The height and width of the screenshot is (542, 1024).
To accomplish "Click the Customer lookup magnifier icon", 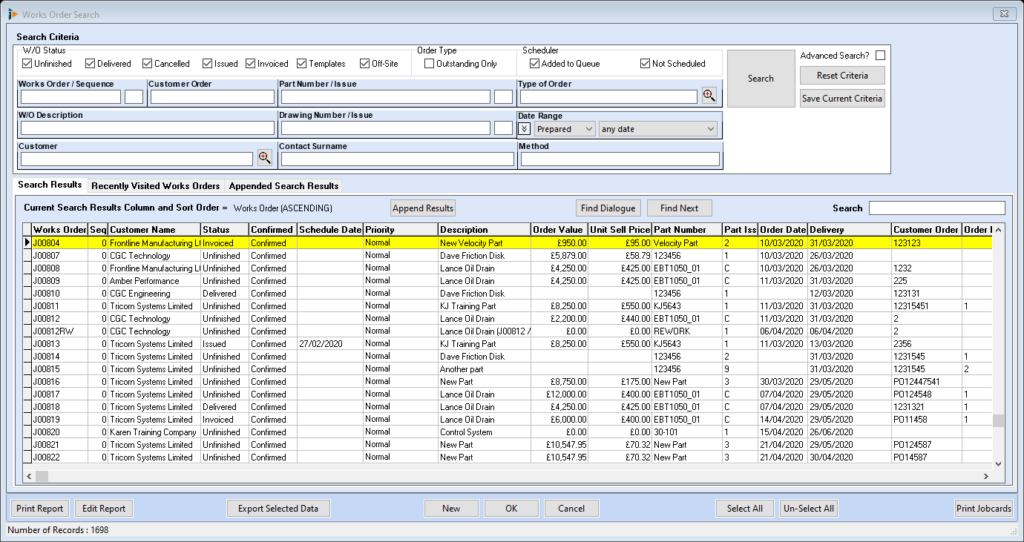I will (x=265, y=158).
